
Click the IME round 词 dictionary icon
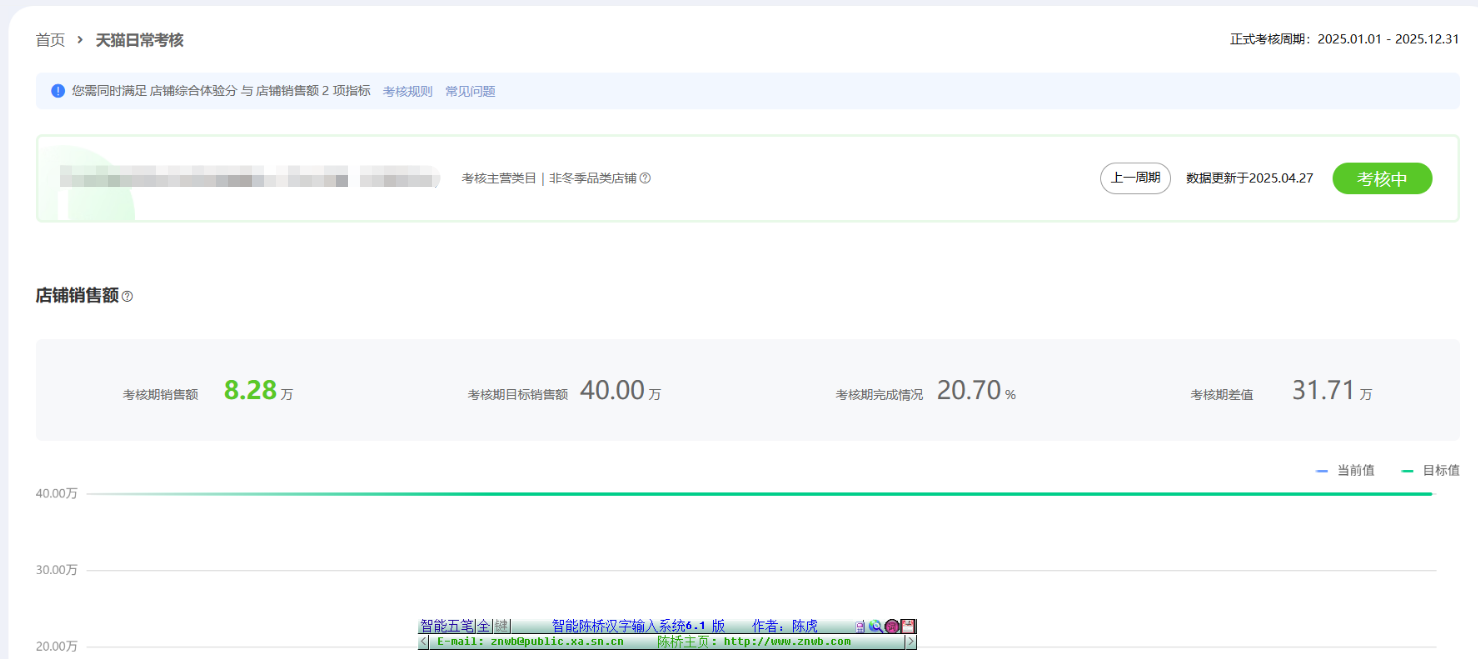point(891,626)
